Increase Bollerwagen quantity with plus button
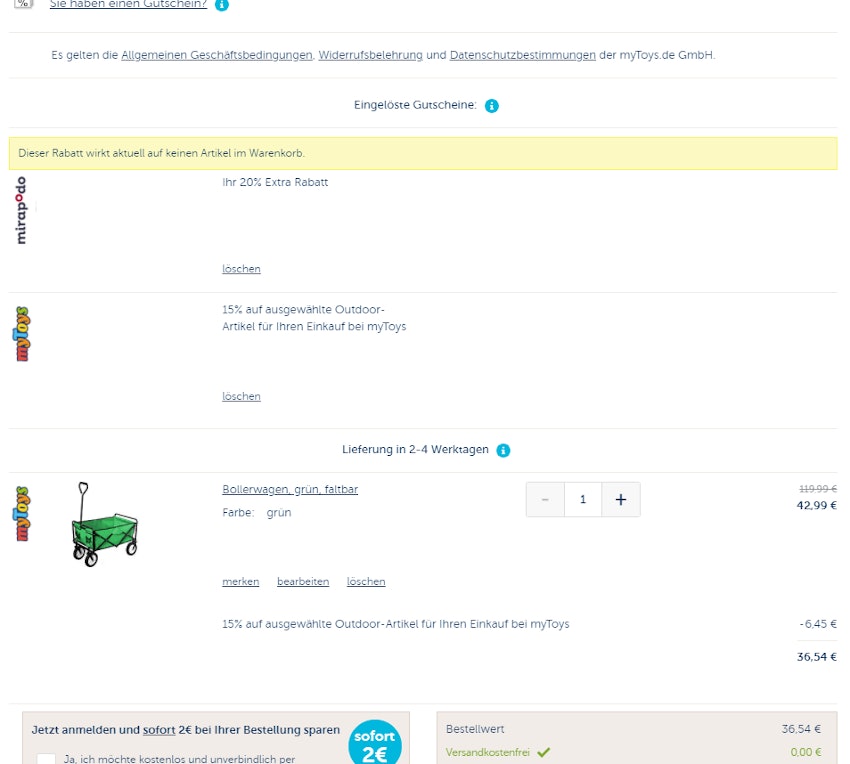 (x=621, y=500)
